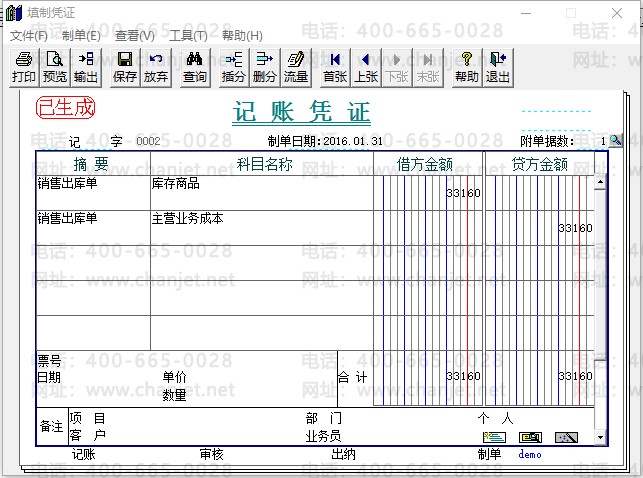The height and width of the screenshot is (478, 643).
Task: Go to previous voucher with 上张
Action: click(x=366, y=67)
